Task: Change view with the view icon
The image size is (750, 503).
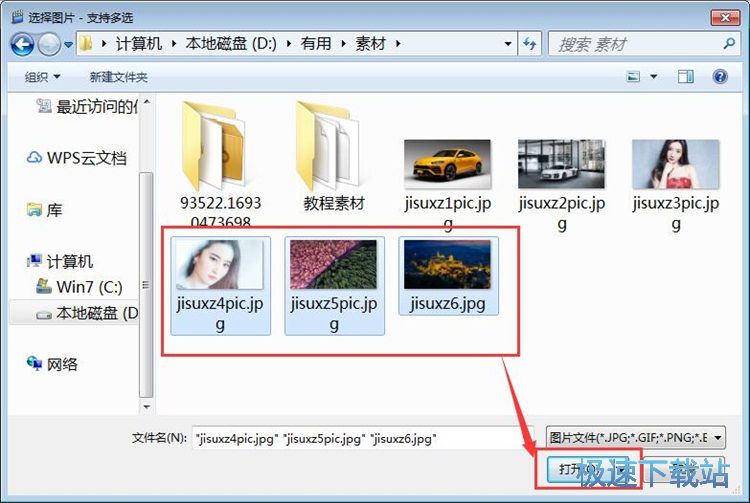Action: coord(633,77)
